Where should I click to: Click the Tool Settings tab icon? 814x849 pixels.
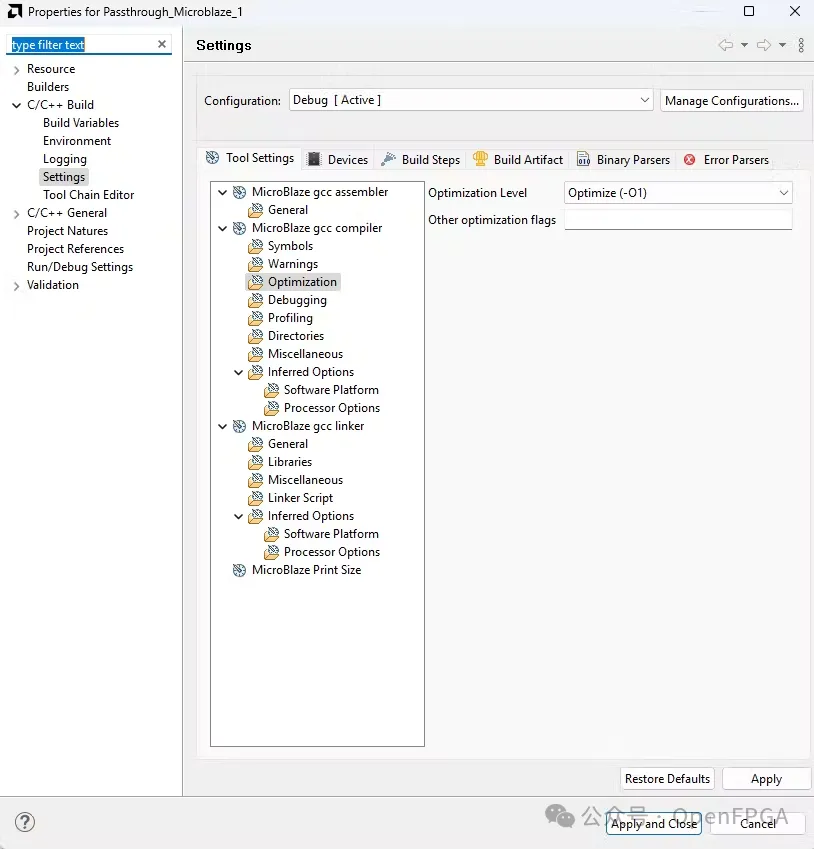pyautogui.click(x=212, y=158)
